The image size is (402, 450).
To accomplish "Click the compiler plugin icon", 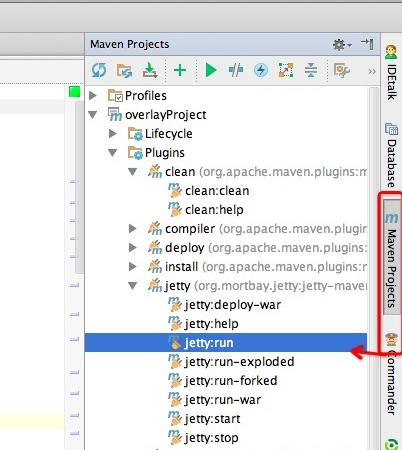I will 155,228.
